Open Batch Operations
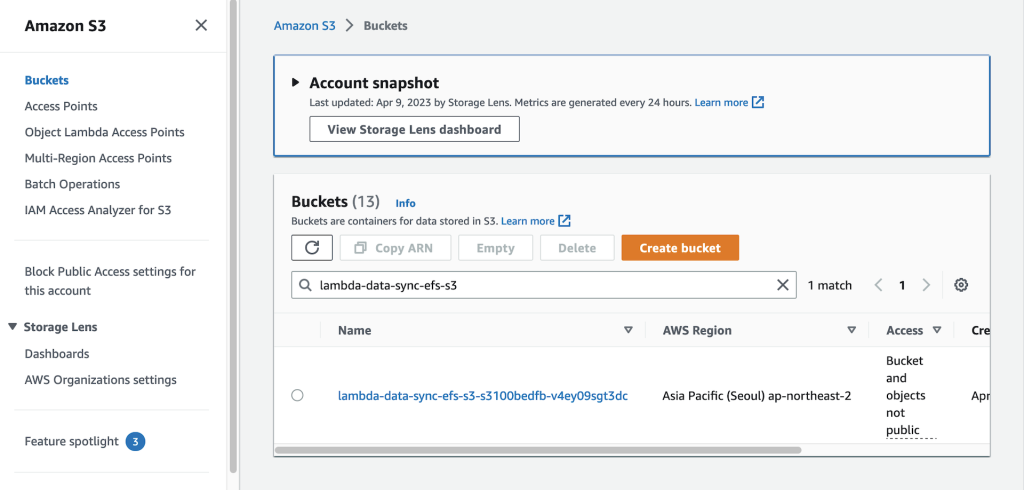 (x=72, y=184)
